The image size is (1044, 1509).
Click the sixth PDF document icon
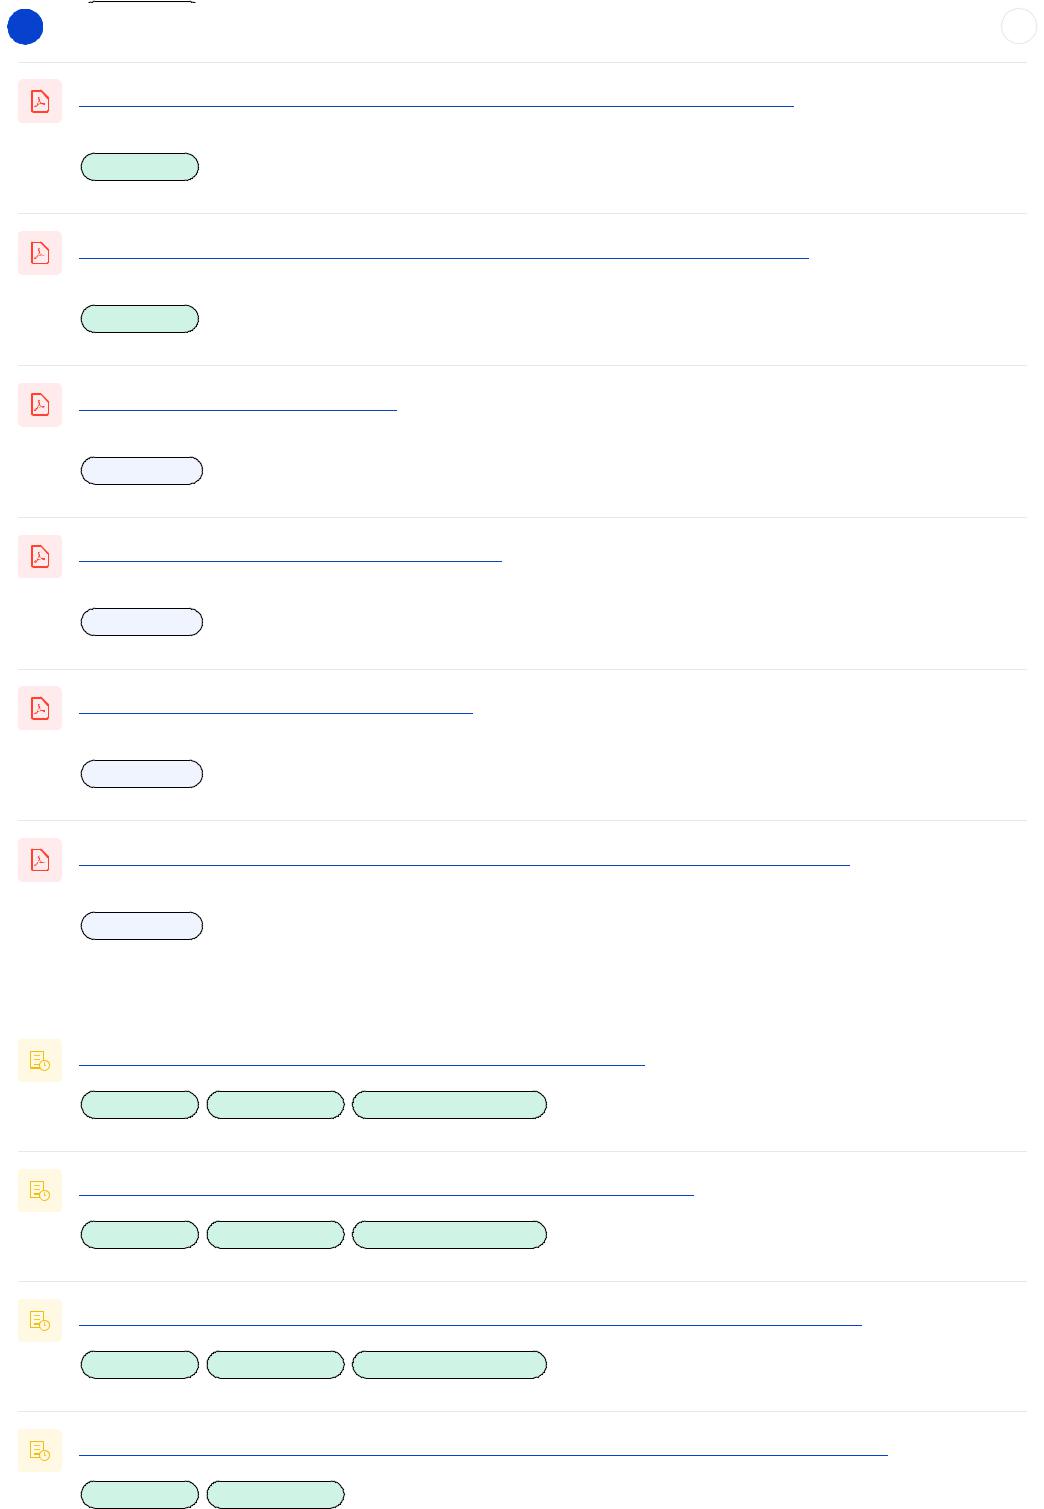click(x=40, y=860)
